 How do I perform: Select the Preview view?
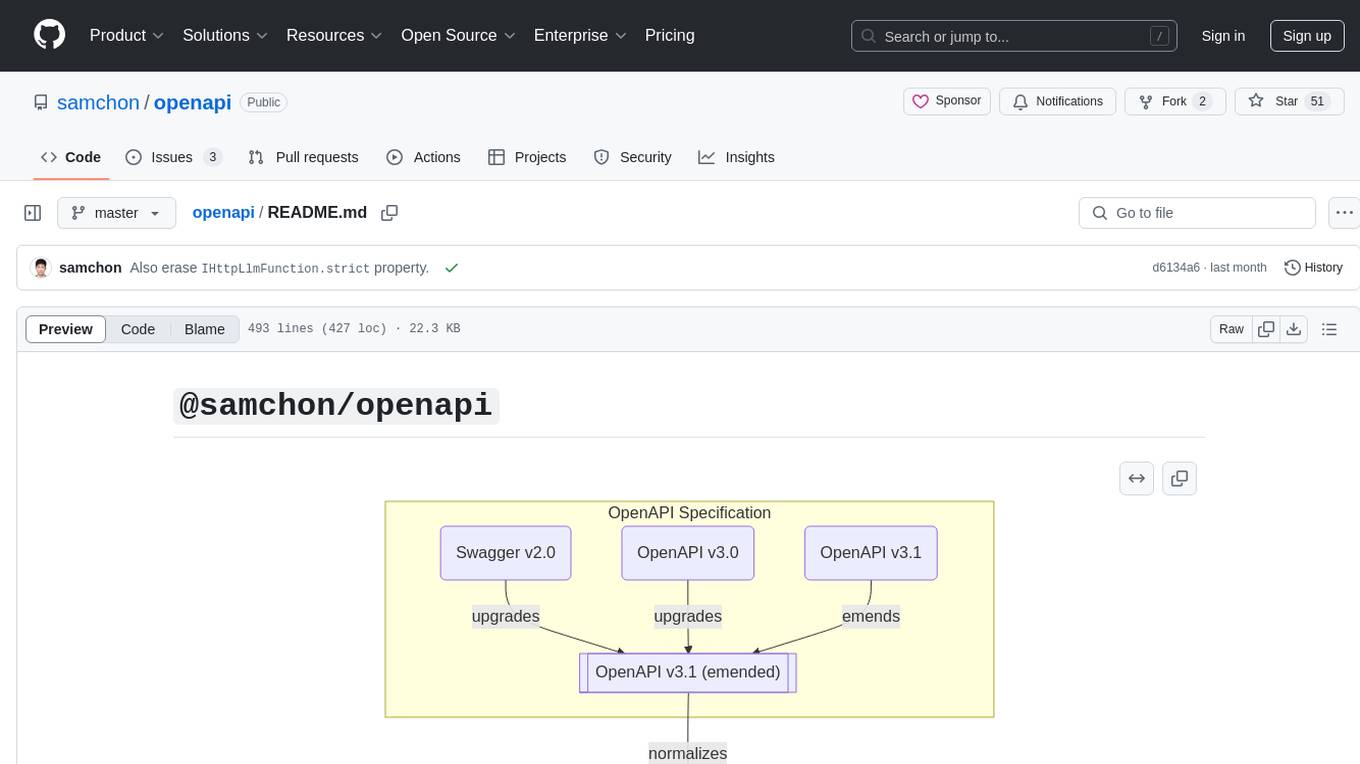(66, 329)
